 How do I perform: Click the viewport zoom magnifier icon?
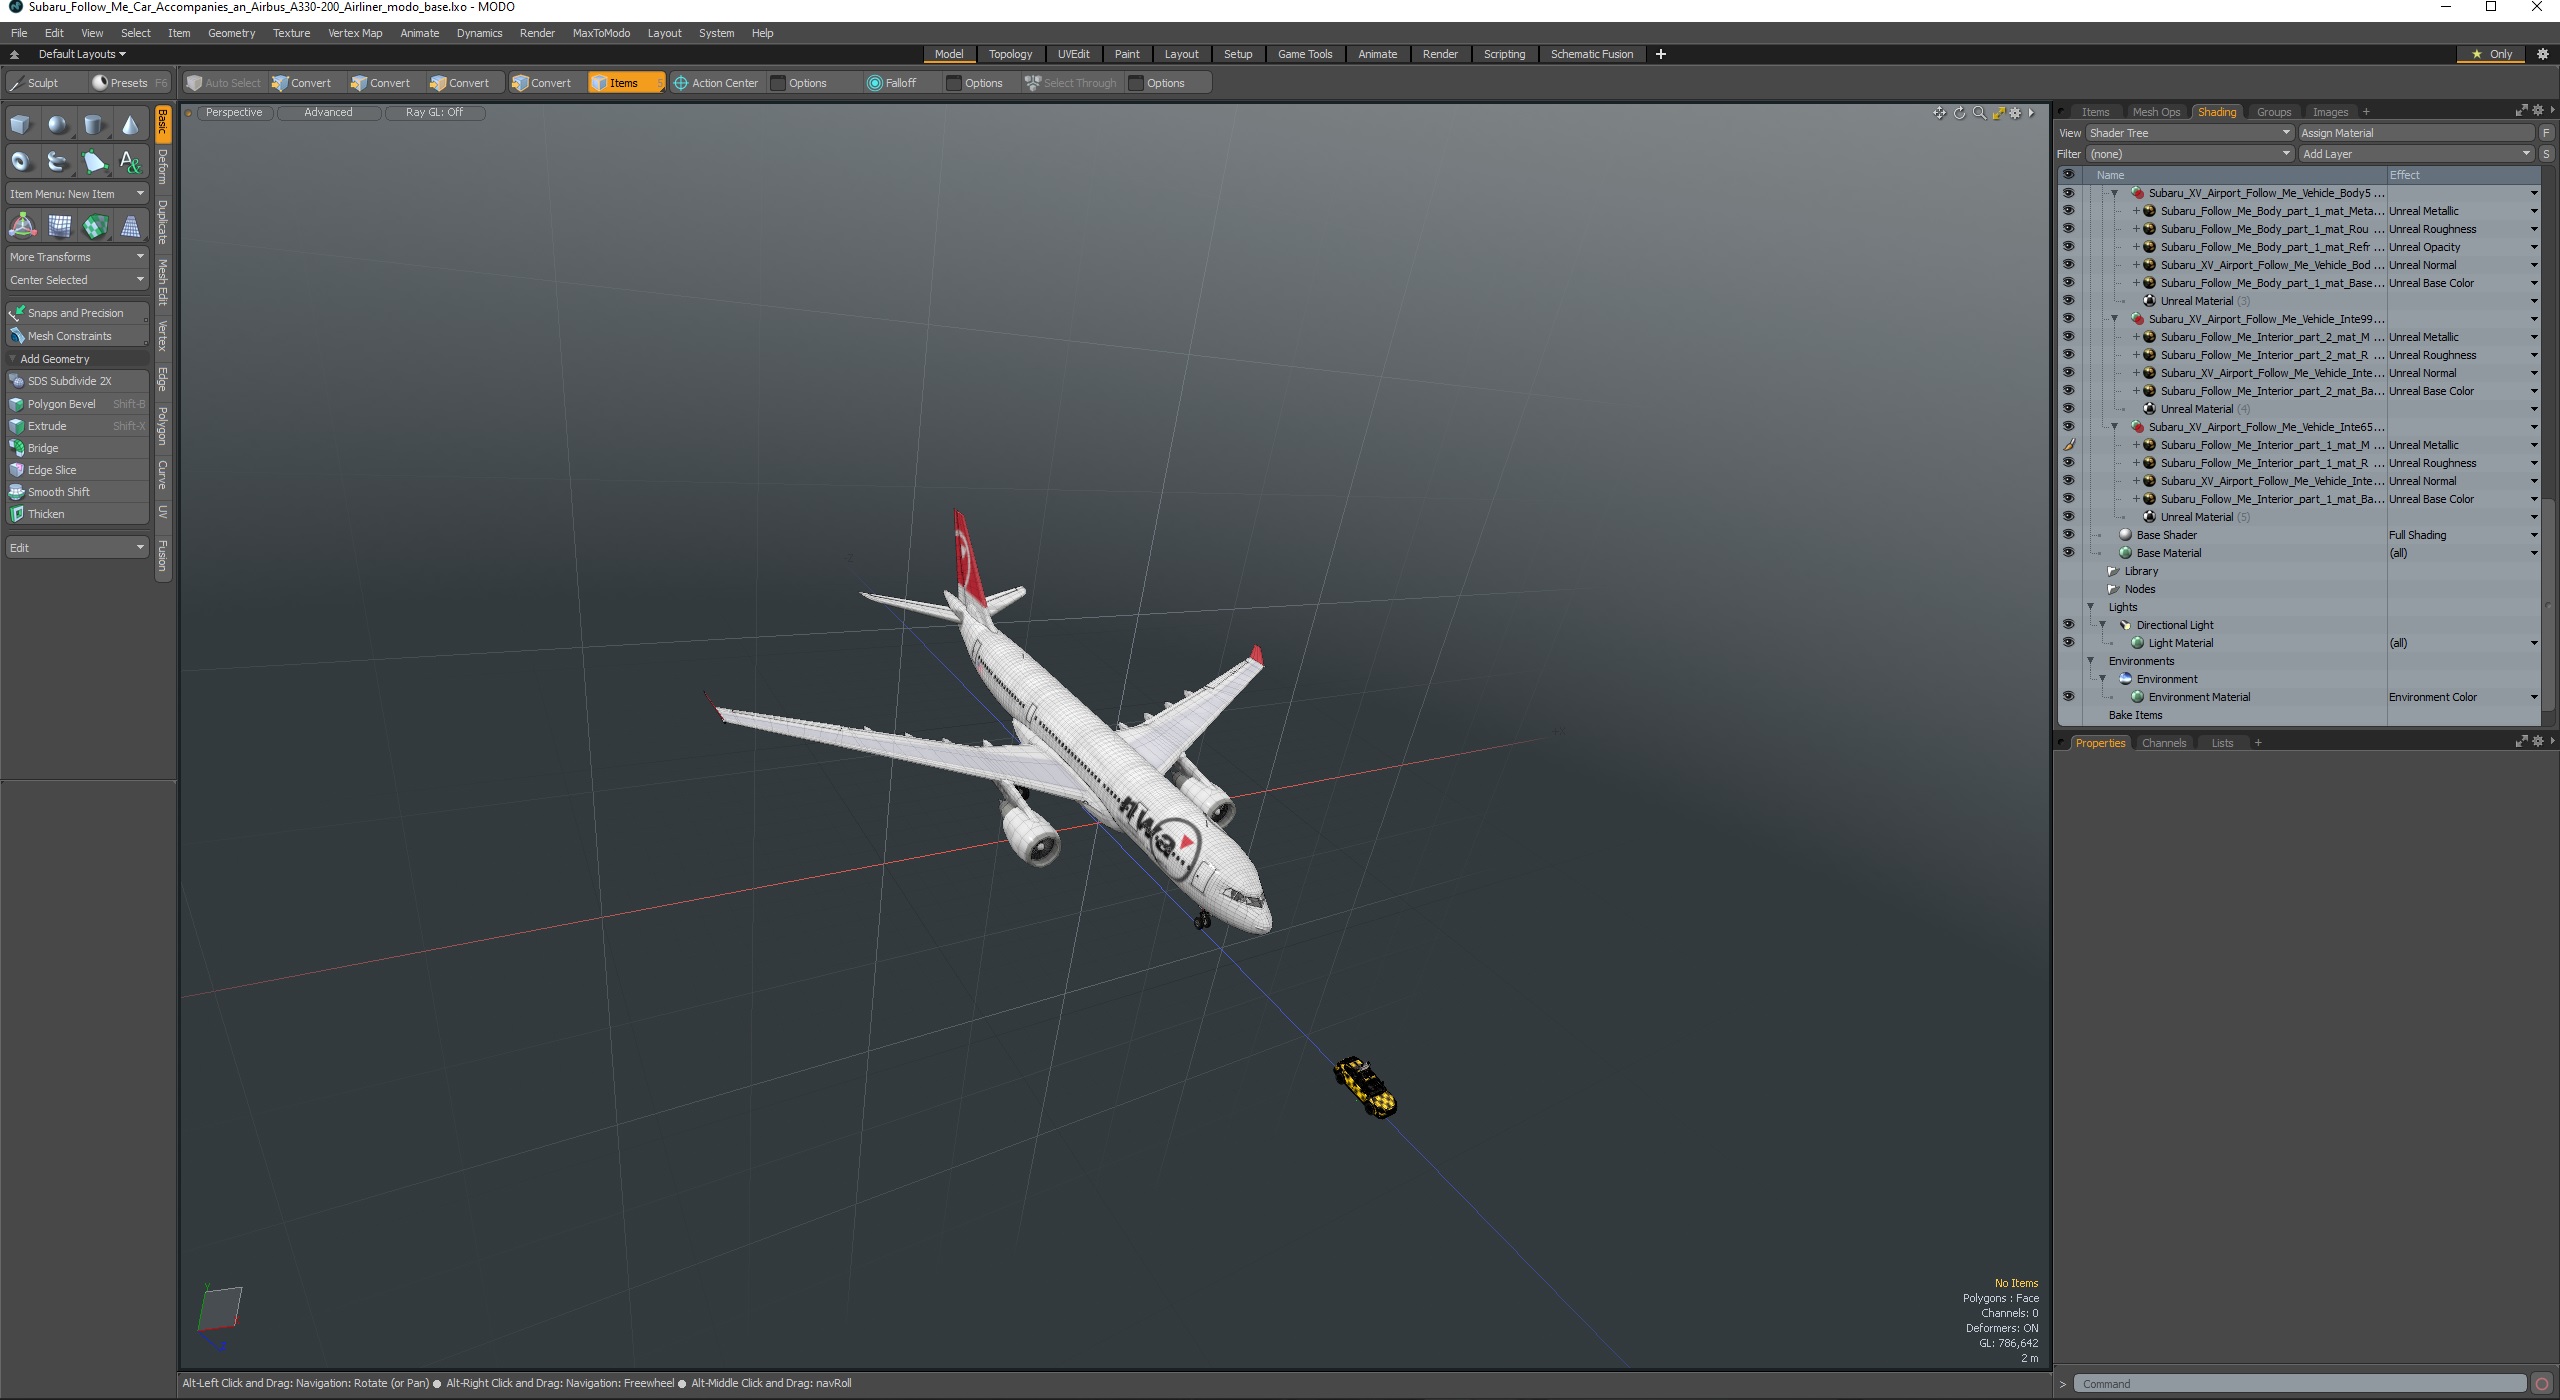[1978, 113]
